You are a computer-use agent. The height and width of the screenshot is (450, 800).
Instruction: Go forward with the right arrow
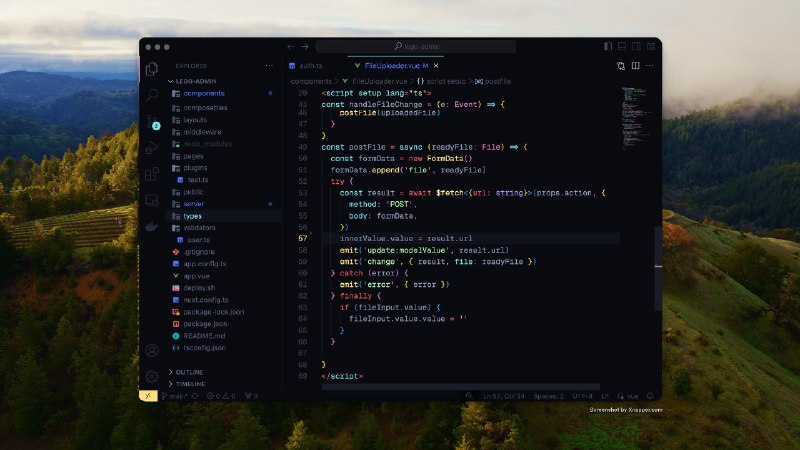point(305,47)
